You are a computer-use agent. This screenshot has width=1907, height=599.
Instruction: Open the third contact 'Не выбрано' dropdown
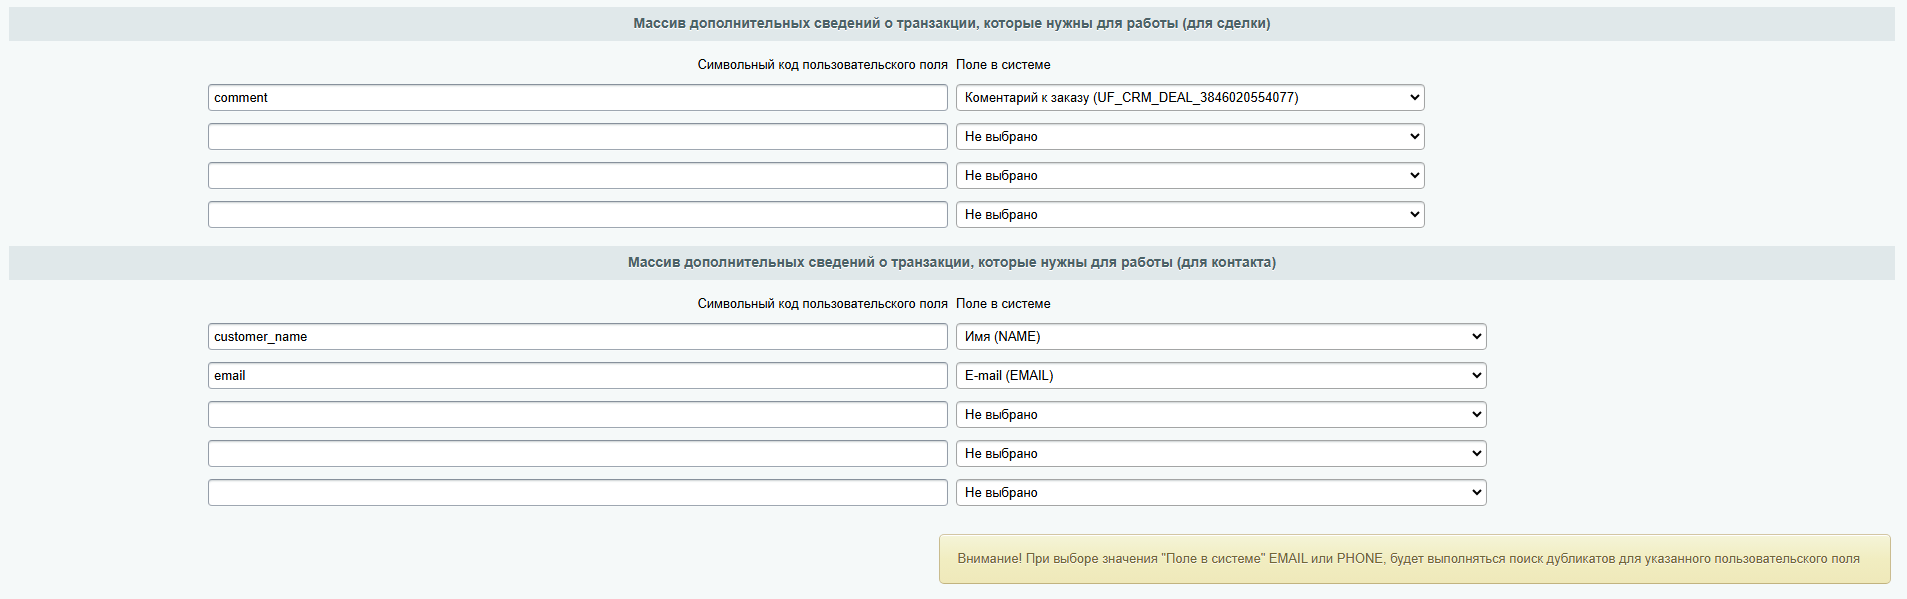(x=1220, y=415)
